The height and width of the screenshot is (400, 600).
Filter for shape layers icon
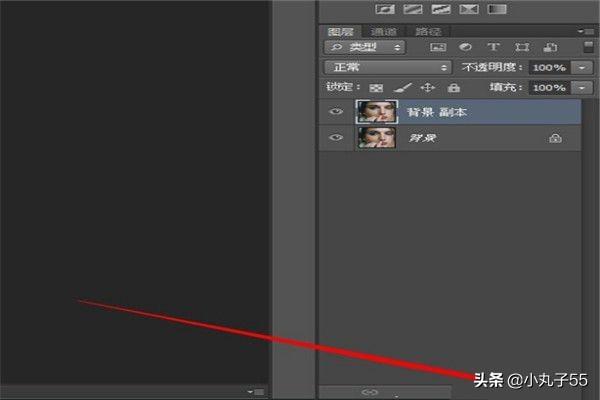coord(522,47)
